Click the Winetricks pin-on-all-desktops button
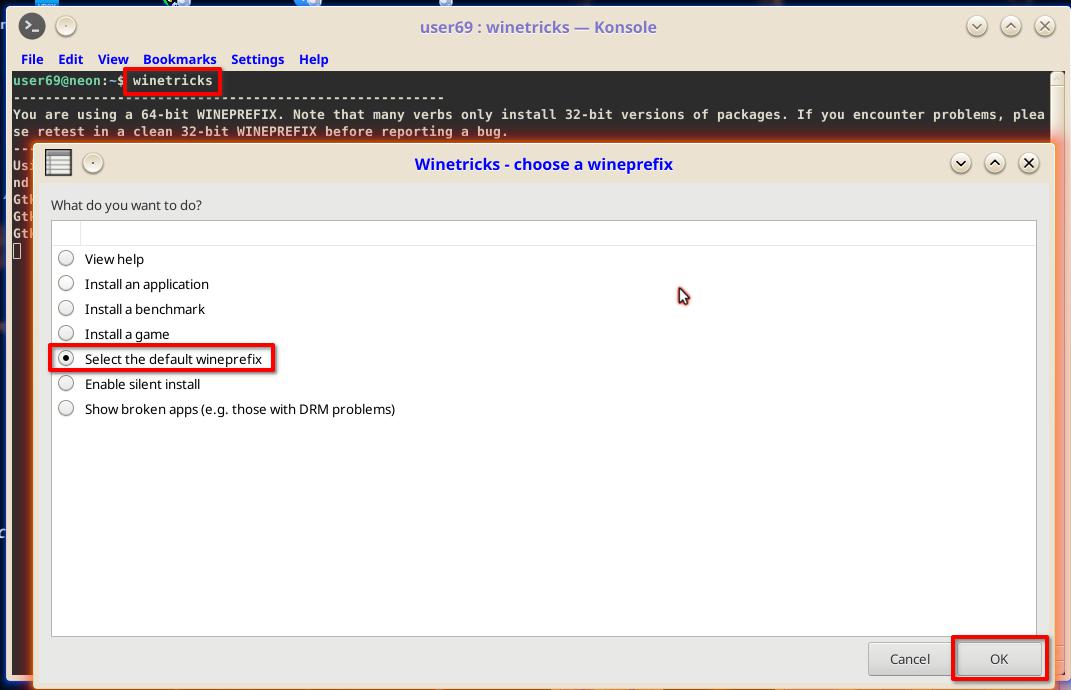This screenshot has height=690, width=1071. tap(93, 163)
